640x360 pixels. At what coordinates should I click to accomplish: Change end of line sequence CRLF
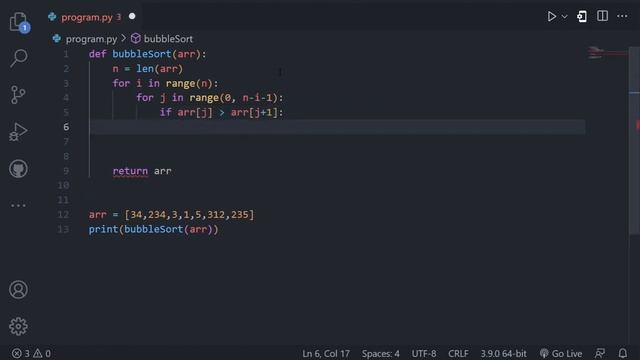[458, 353]
